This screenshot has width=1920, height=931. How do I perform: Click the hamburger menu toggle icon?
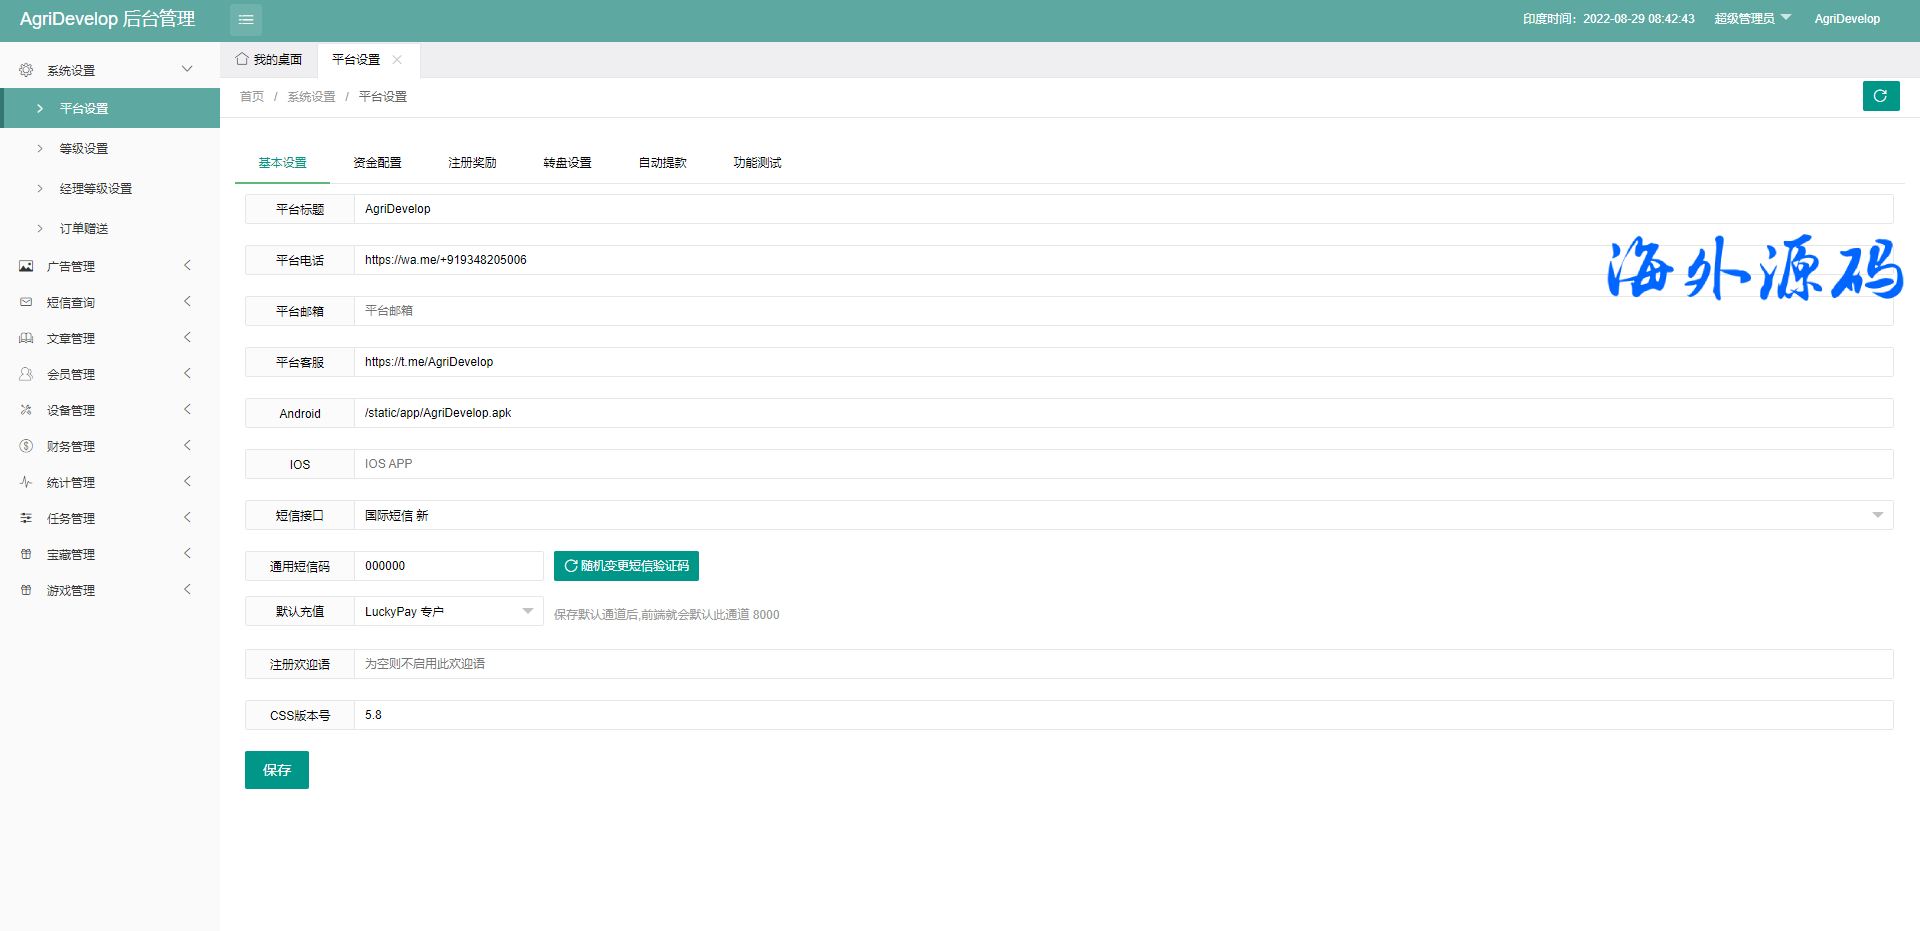click(x=246, y=19)
